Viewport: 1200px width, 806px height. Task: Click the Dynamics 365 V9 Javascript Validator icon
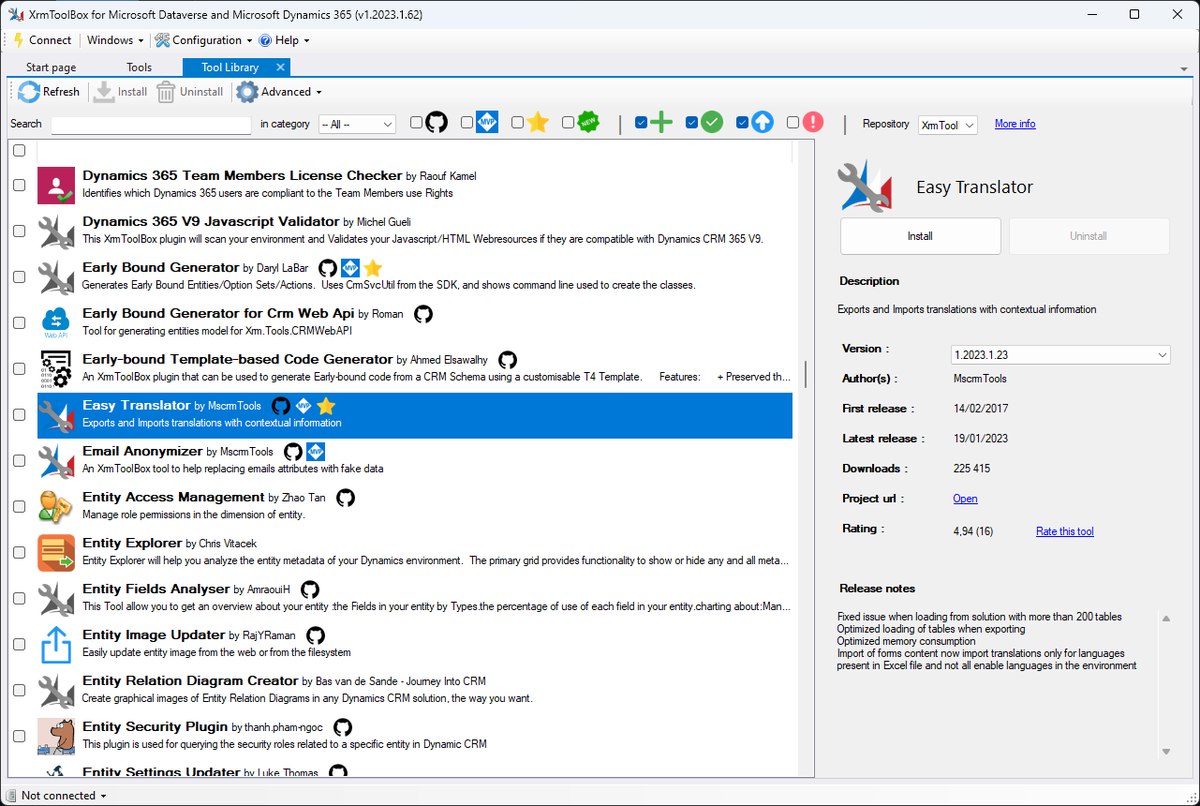tap(57, 231)
